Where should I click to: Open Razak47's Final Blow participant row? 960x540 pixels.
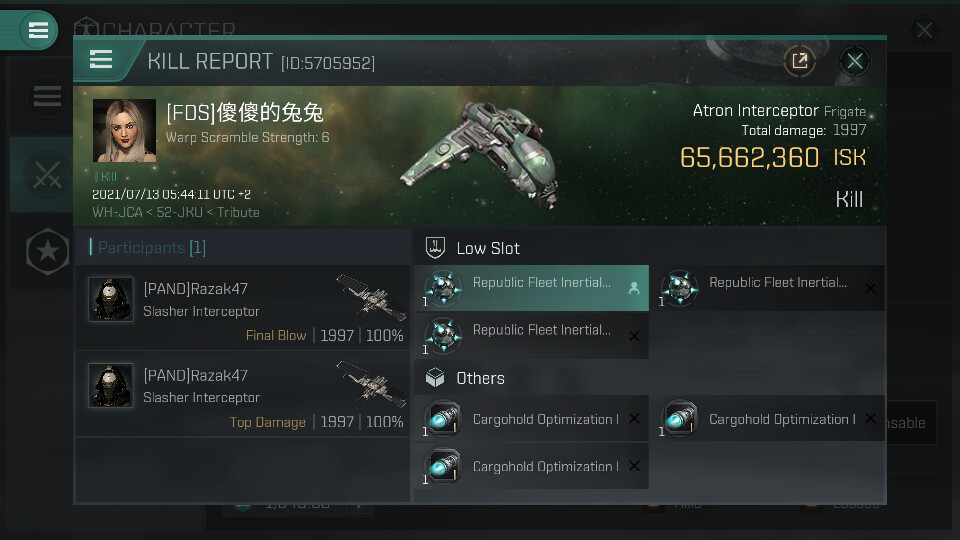[243, 308]
